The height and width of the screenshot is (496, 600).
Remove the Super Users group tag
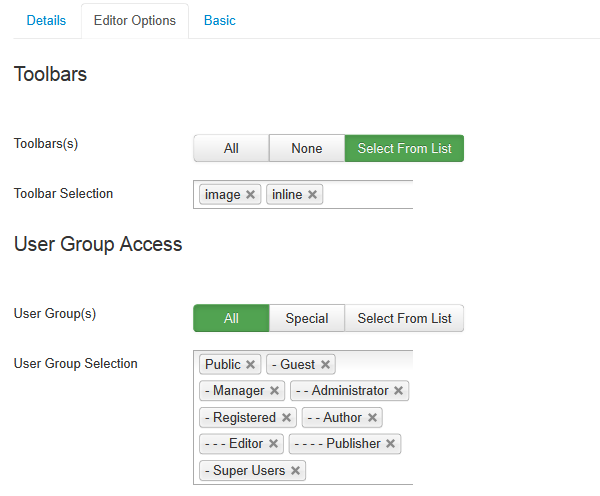coord(295,471)
